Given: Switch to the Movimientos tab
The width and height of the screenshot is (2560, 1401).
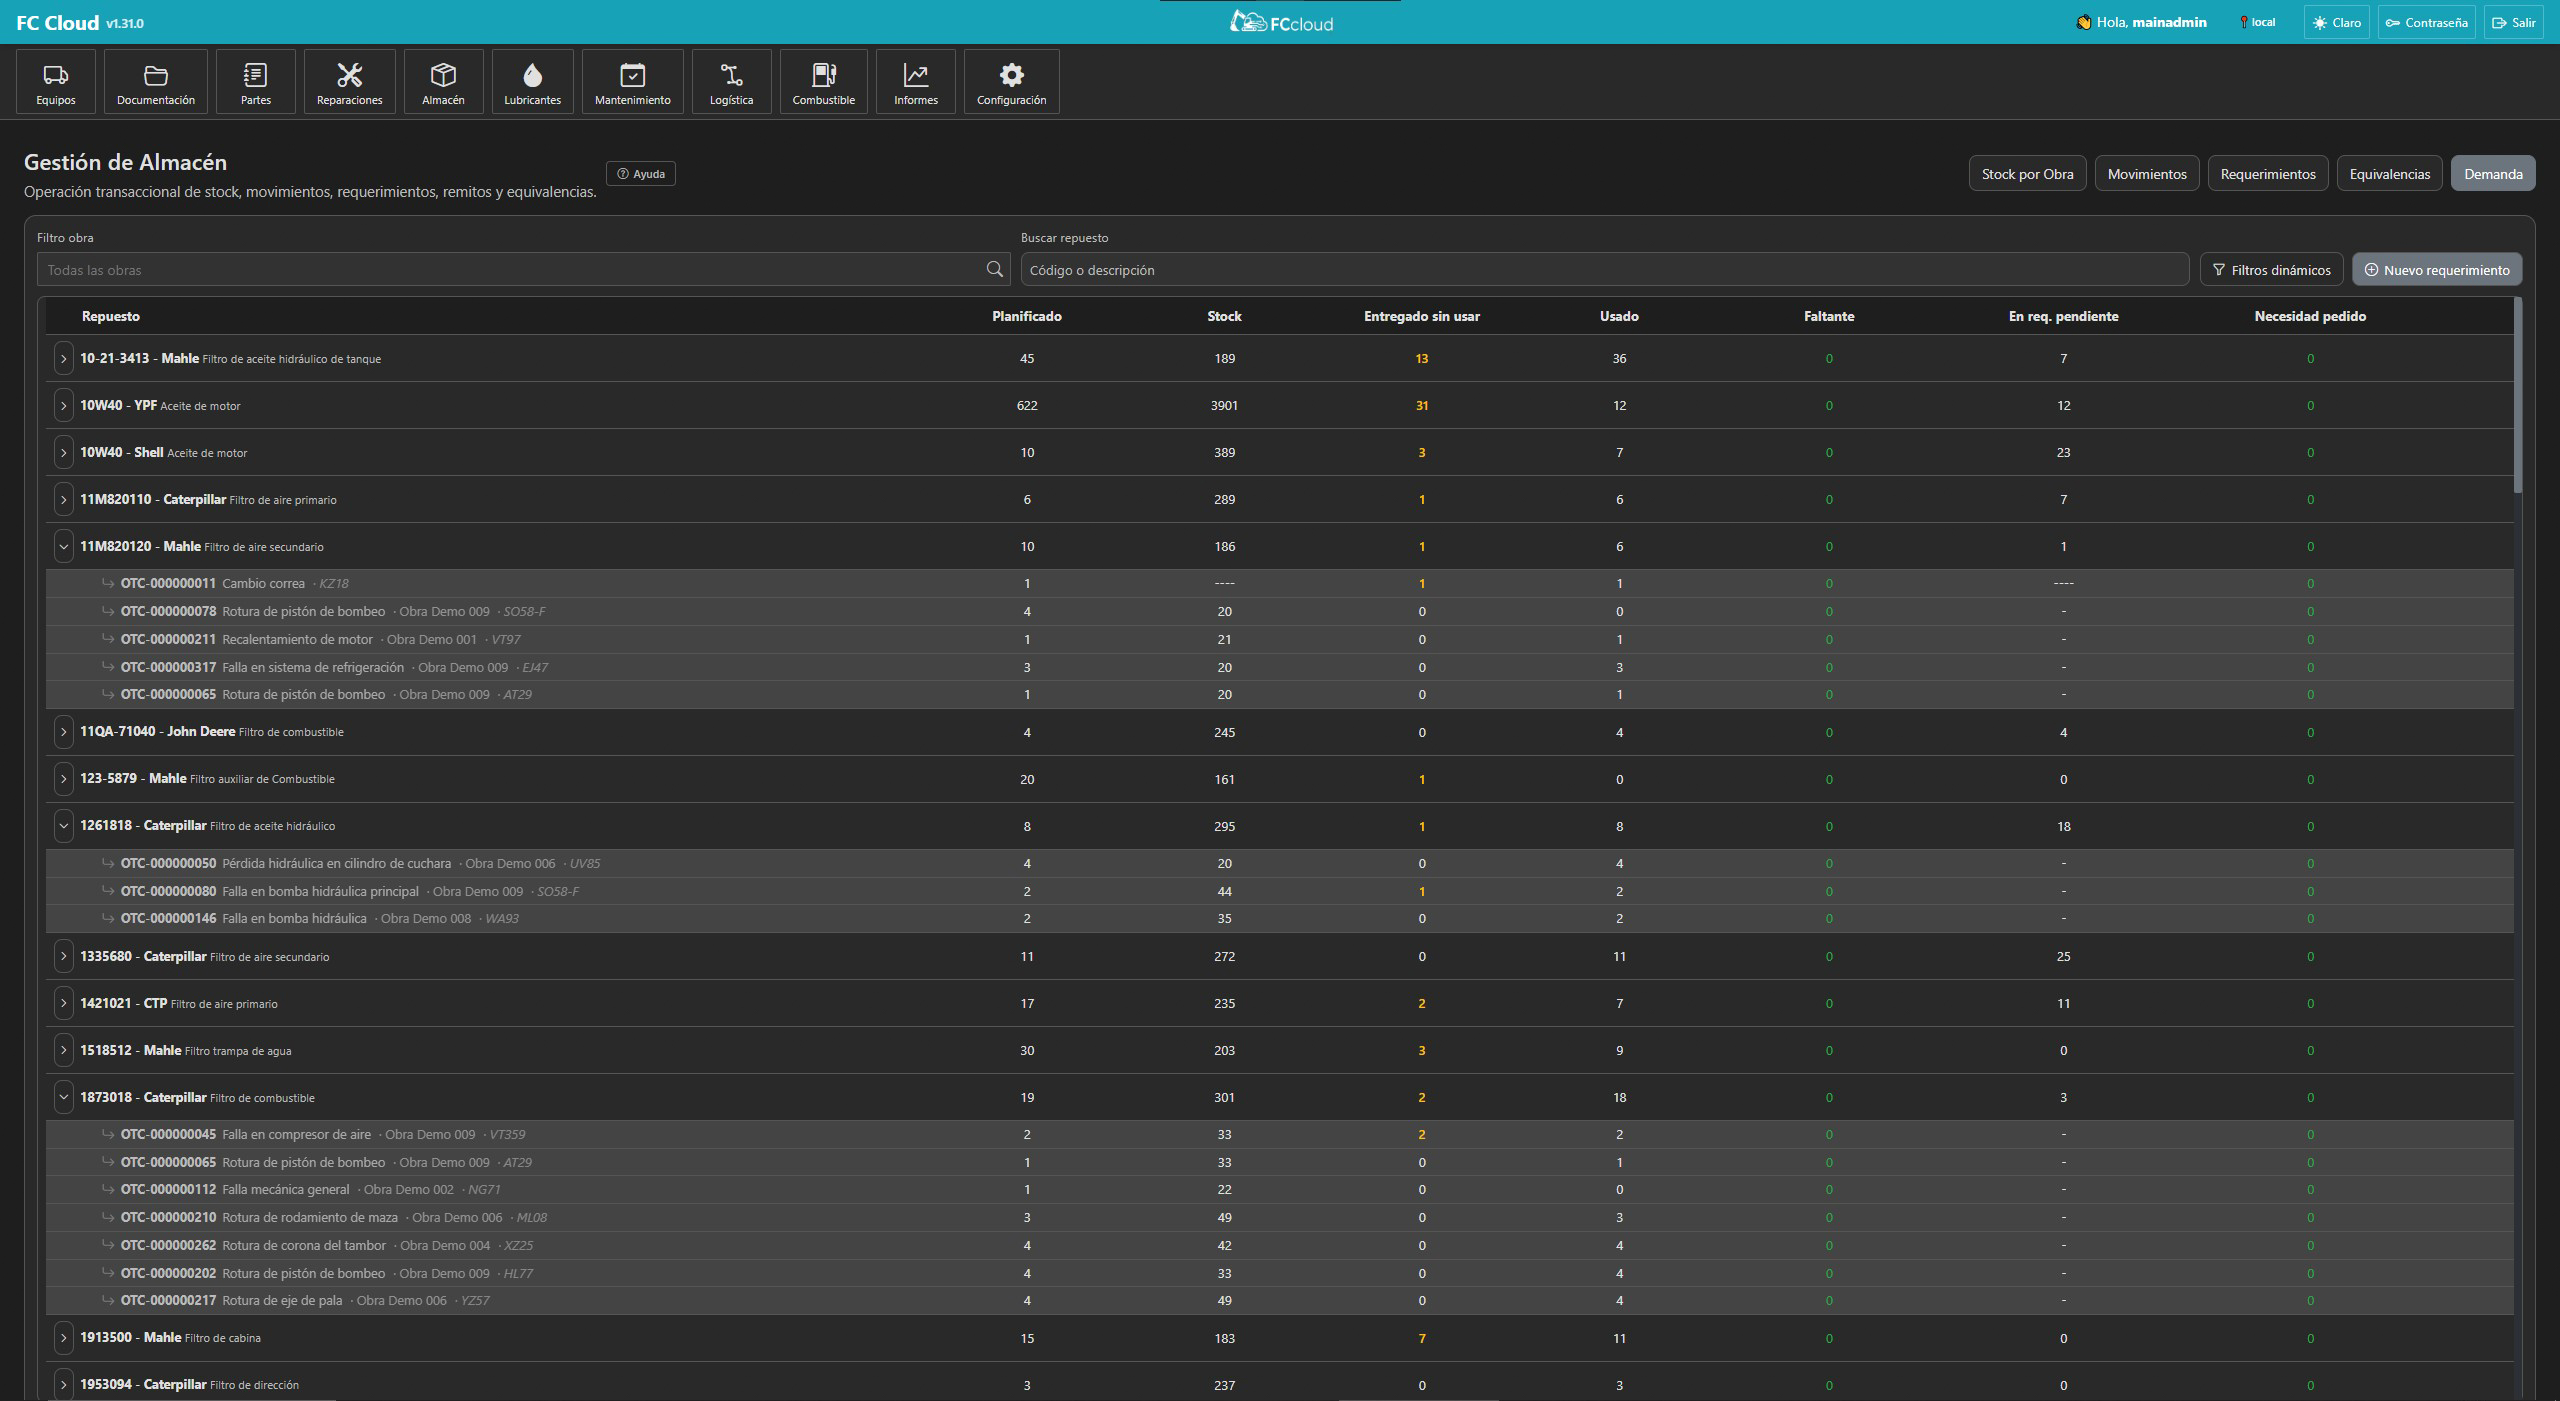Looking at the screenshot, I should tap(2146, 173).
